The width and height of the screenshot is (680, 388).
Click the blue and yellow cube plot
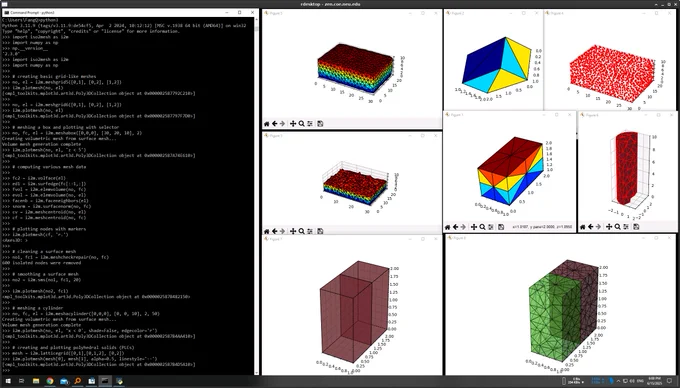pyautogui.click(x=497, y=65)
